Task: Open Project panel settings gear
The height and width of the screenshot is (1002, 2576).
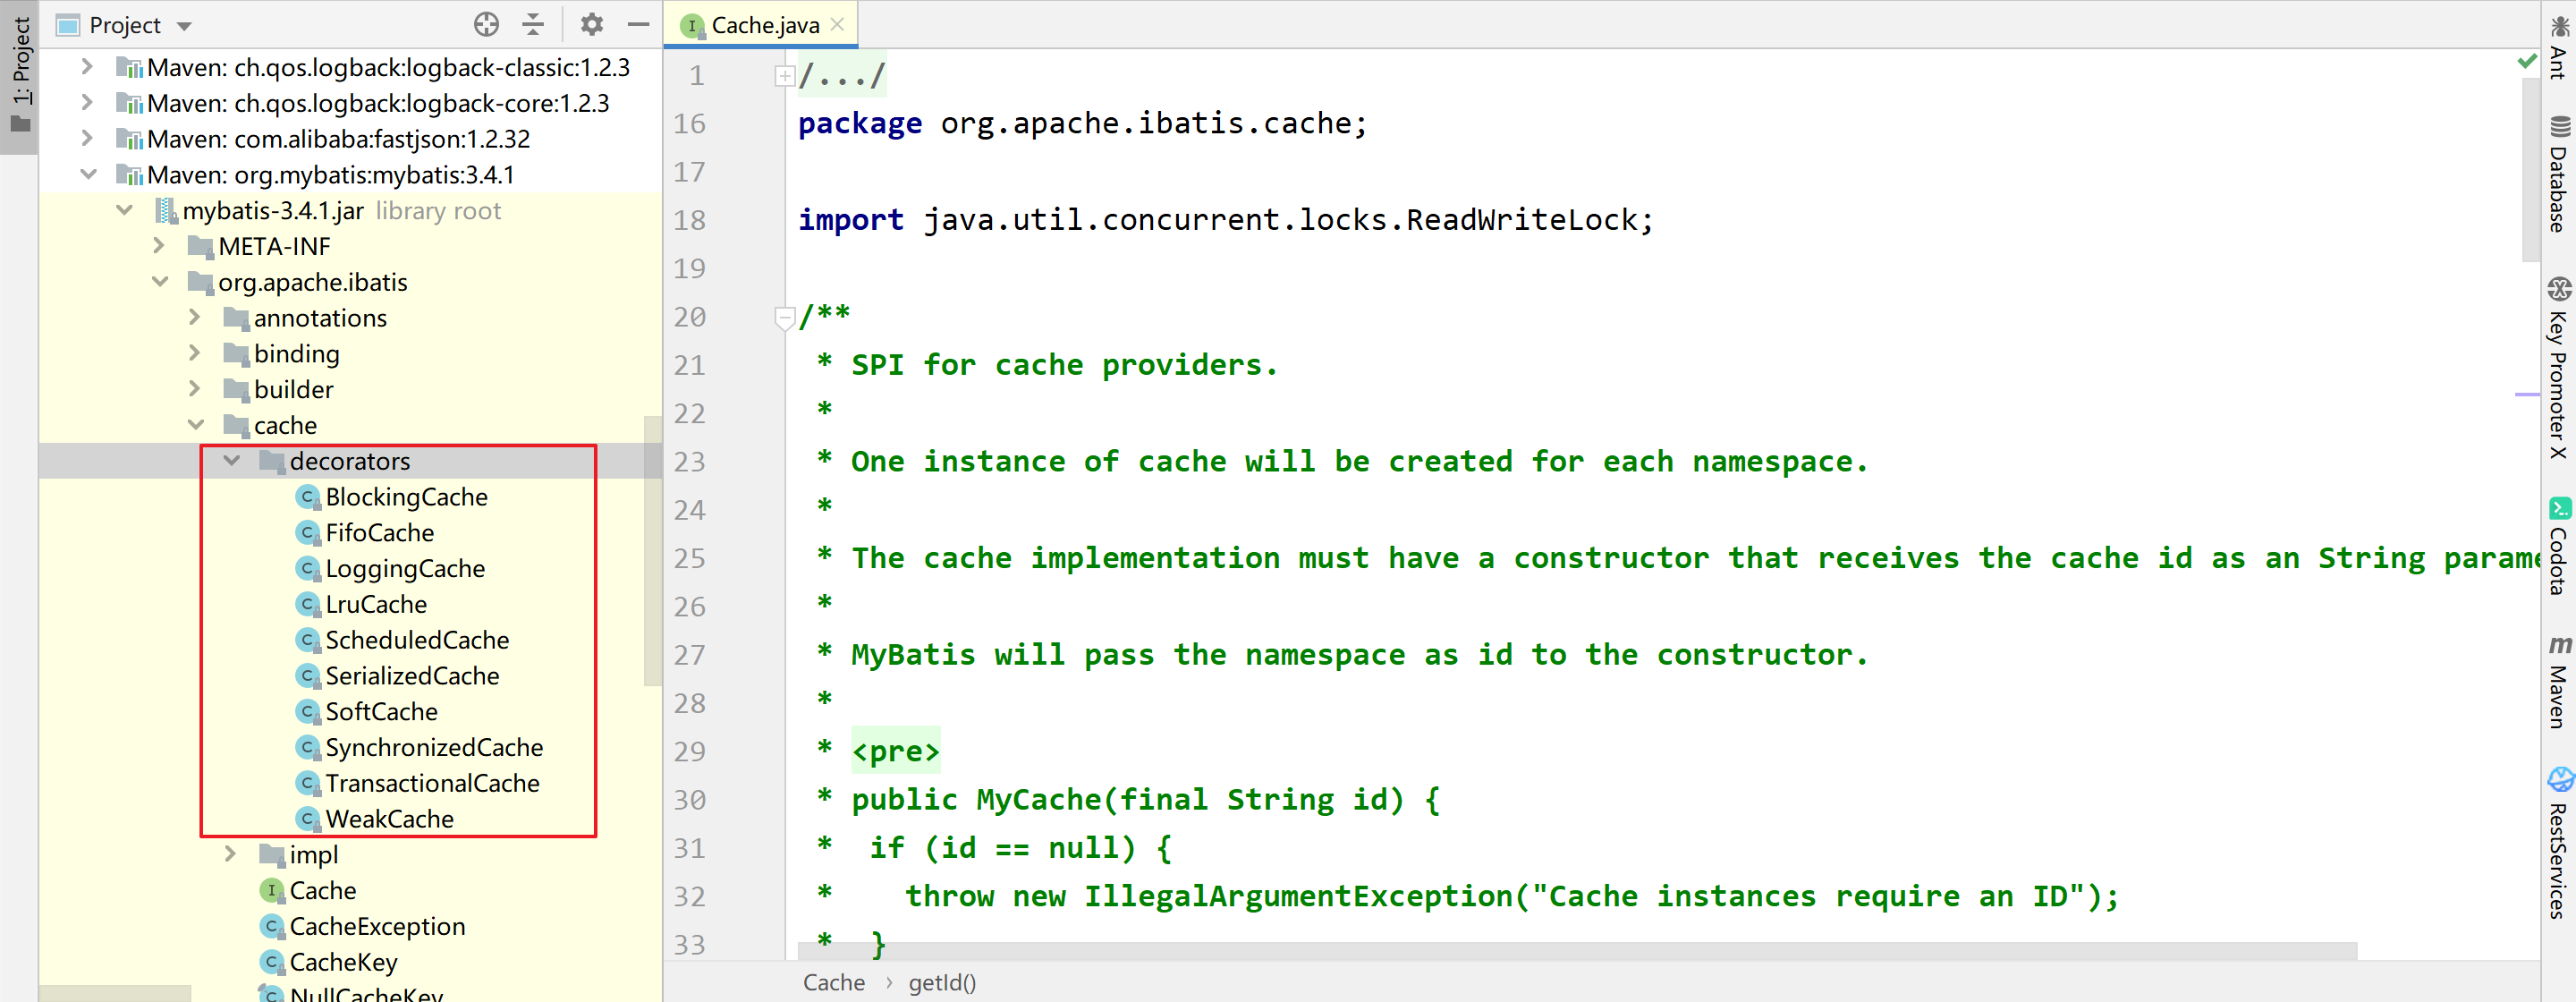Action: 591,24
